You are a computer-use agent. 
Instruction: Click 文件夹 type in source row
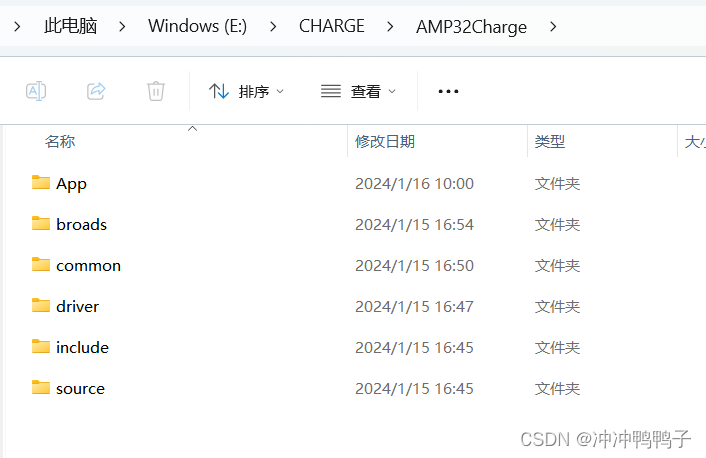[557, 389]
